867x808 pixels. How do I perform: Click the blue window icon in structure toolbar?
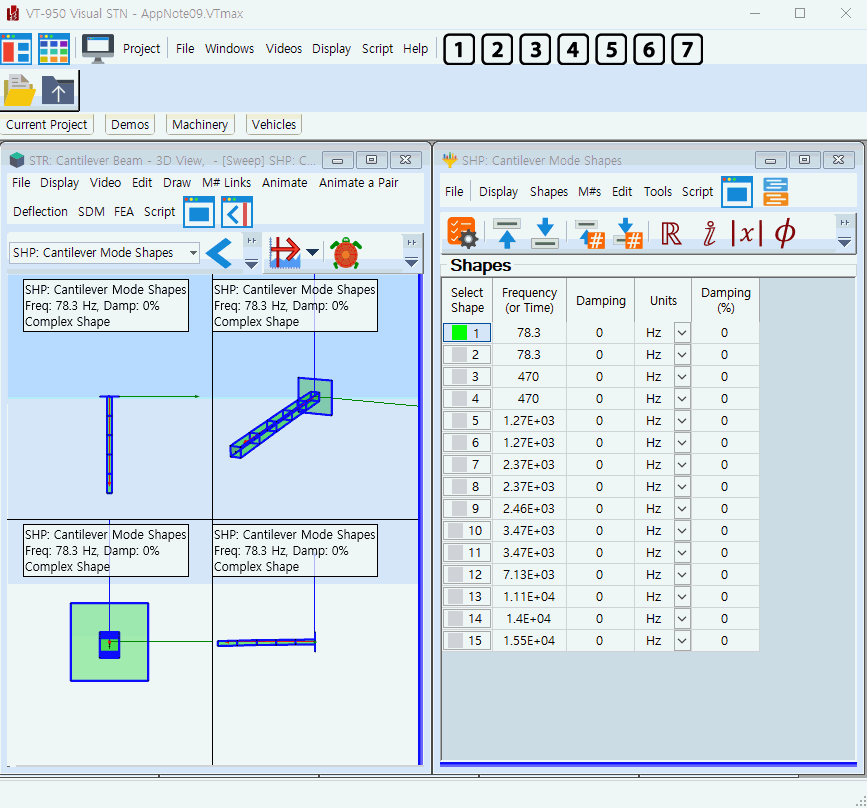[x=199, y=212]
